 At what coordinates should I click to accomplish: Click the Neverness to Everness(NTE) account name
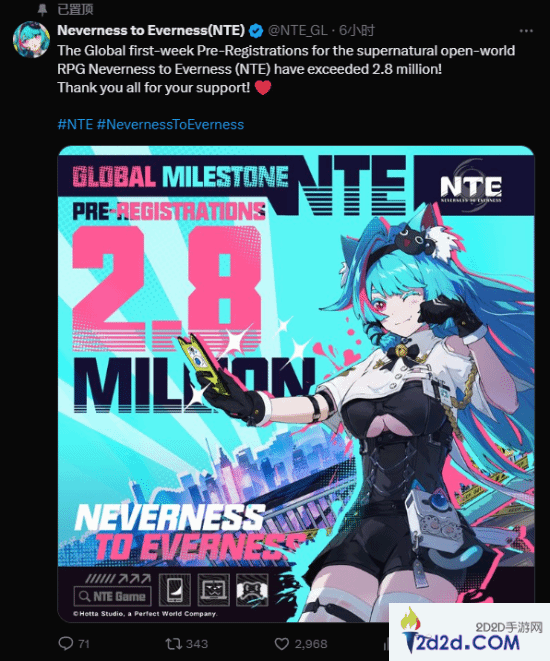pyautogui.click(x=151, y=30)
